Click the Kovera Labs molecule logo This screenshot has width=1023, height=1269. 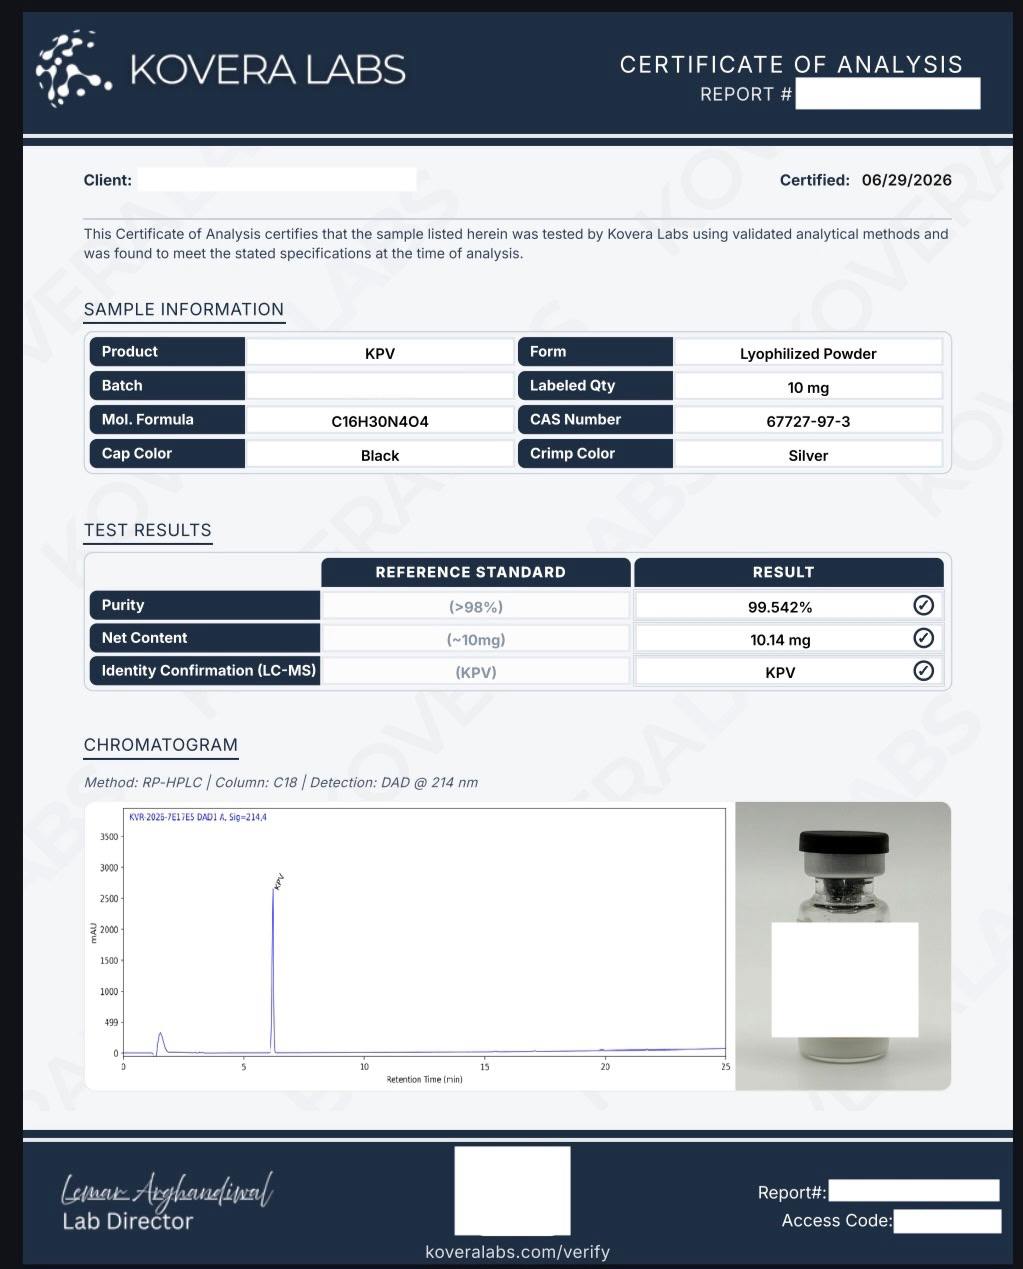(73, 69)
